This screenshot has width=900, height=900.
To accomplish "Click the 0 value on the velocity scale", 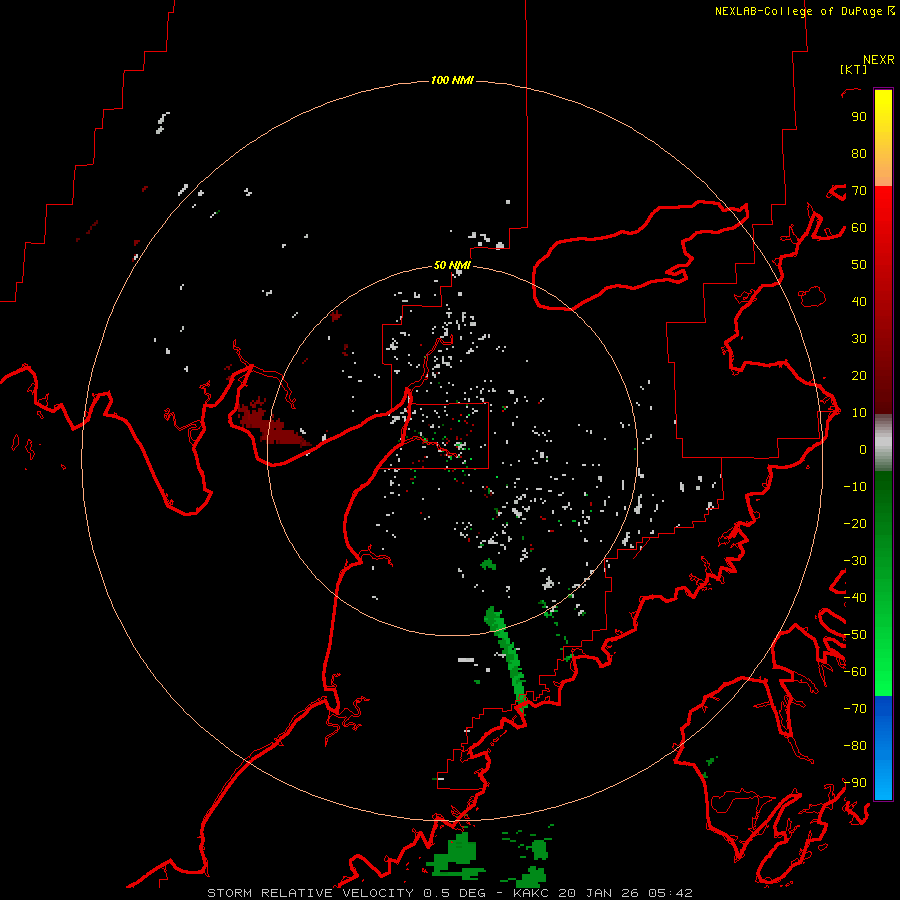I will (x=863, y=449).
